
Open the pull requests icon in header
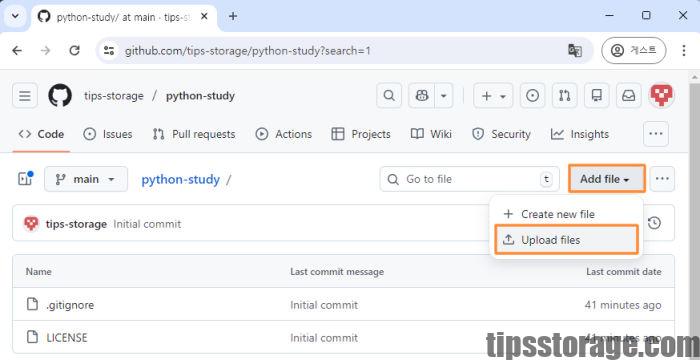tap(564, 96)
